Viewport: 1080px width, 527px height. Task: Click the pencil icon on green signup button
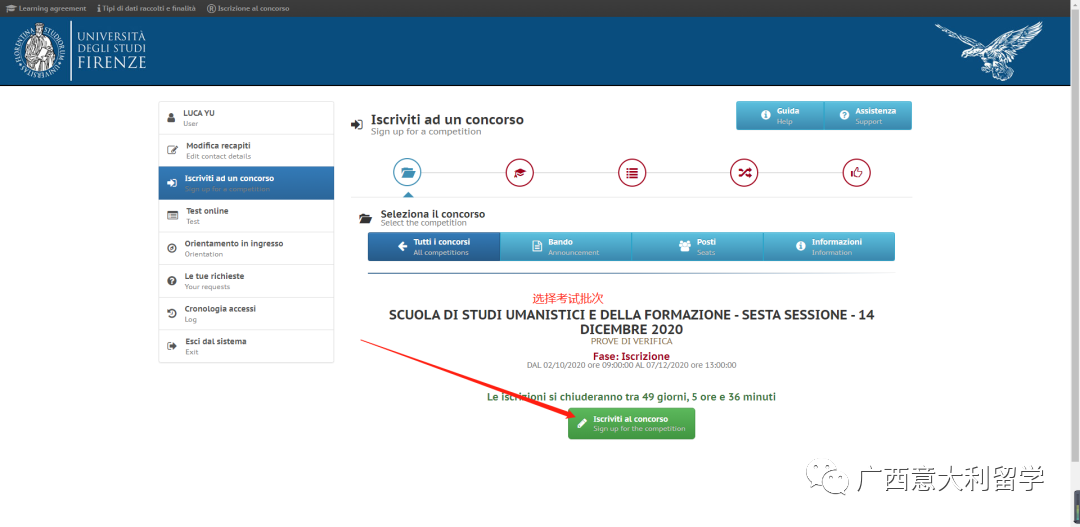click(582, 423)
